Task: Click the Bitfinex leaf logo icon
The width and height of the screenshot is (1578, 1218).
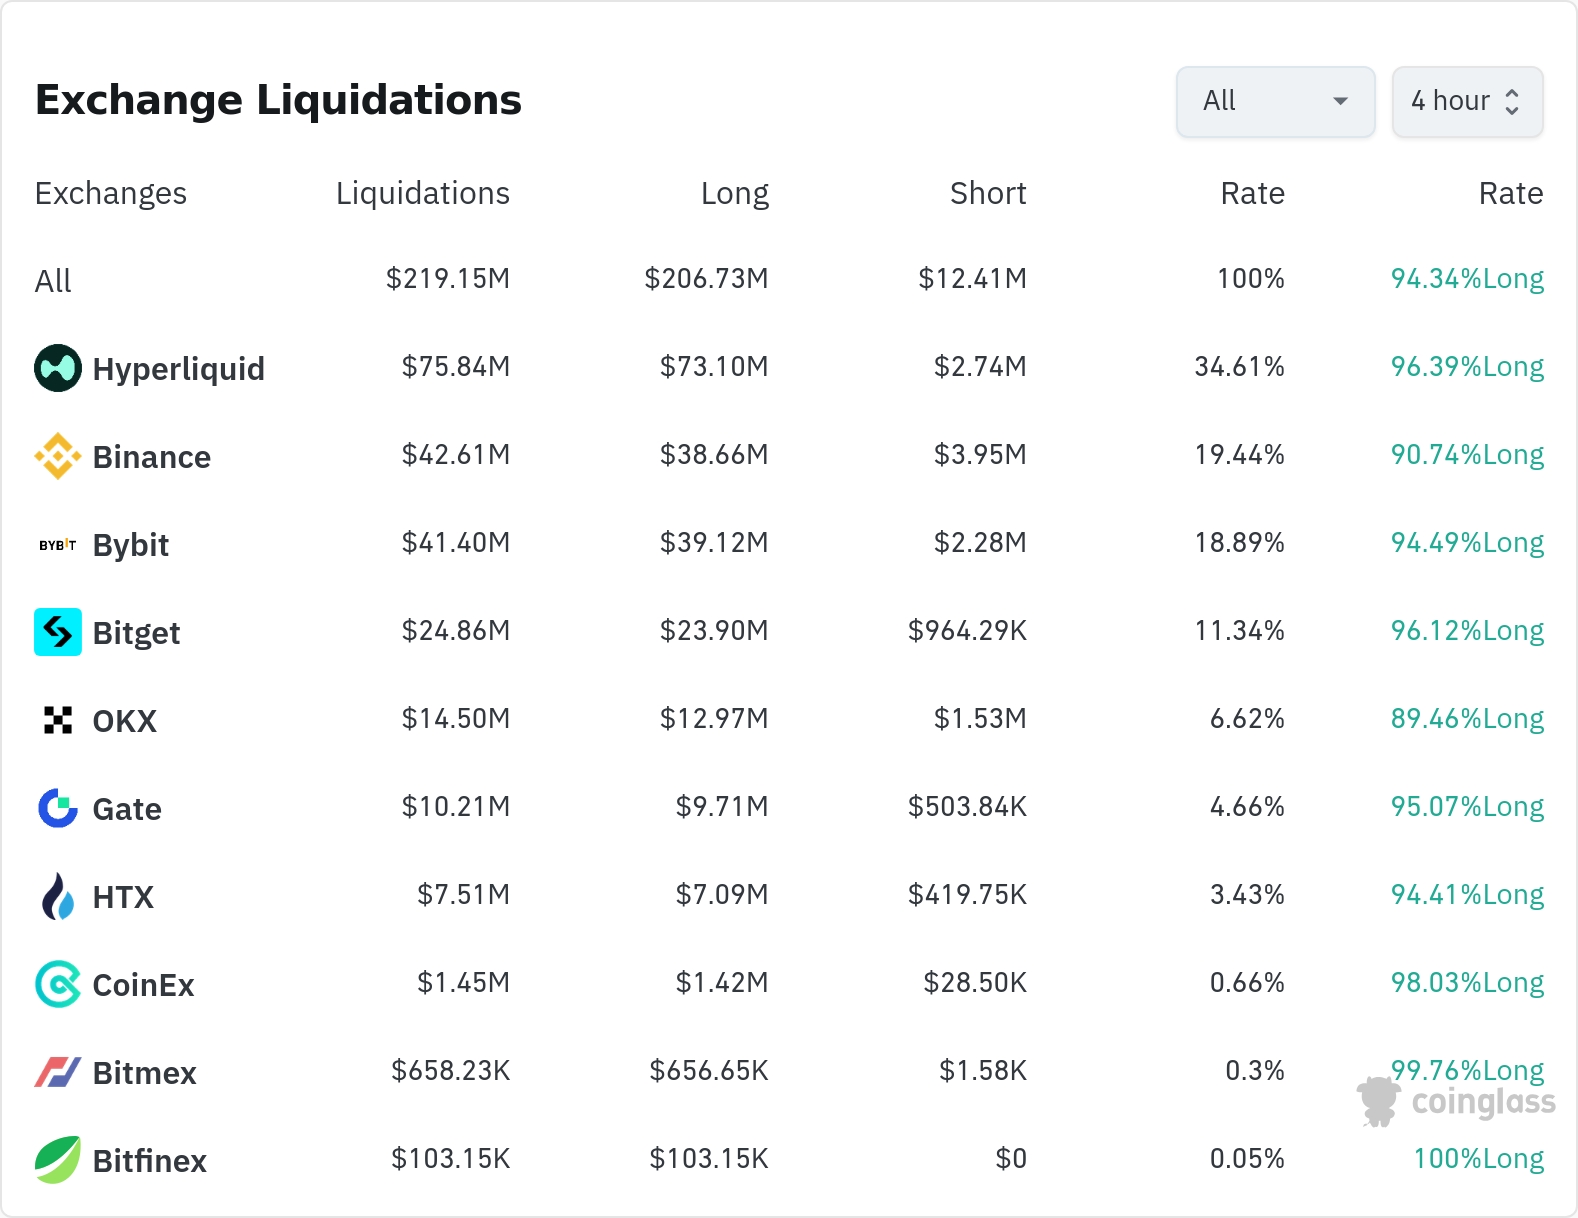Action: click(58, 1160)
